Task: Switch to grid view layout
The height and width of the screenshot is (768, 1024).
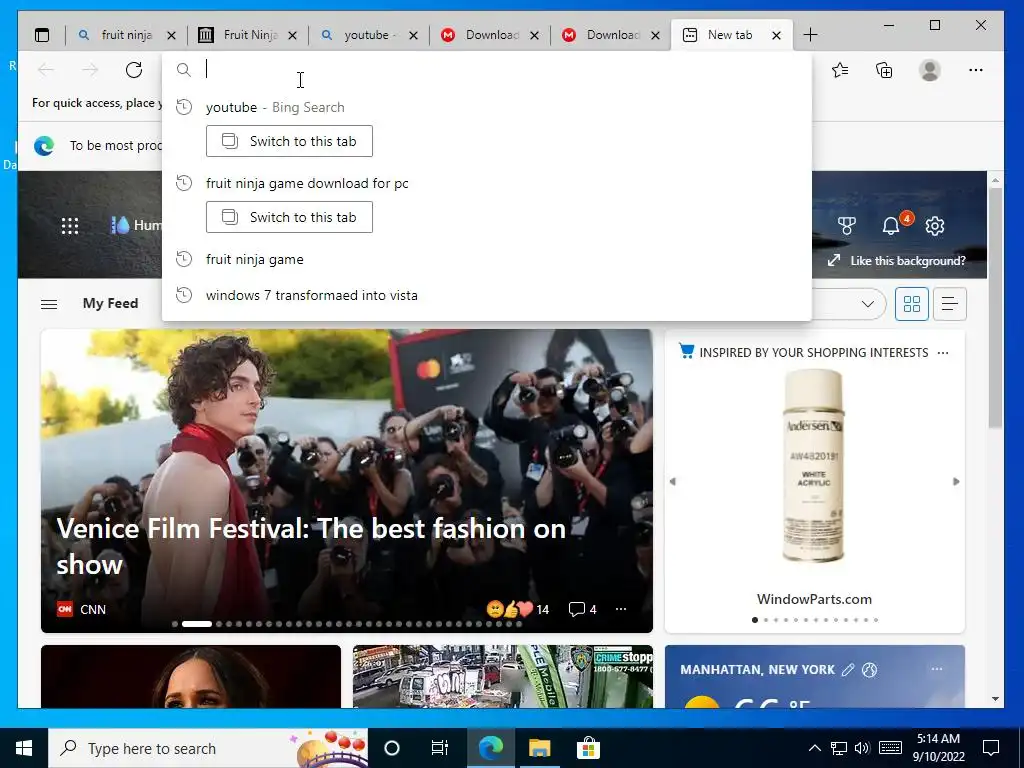Action: tap(912, 304)
